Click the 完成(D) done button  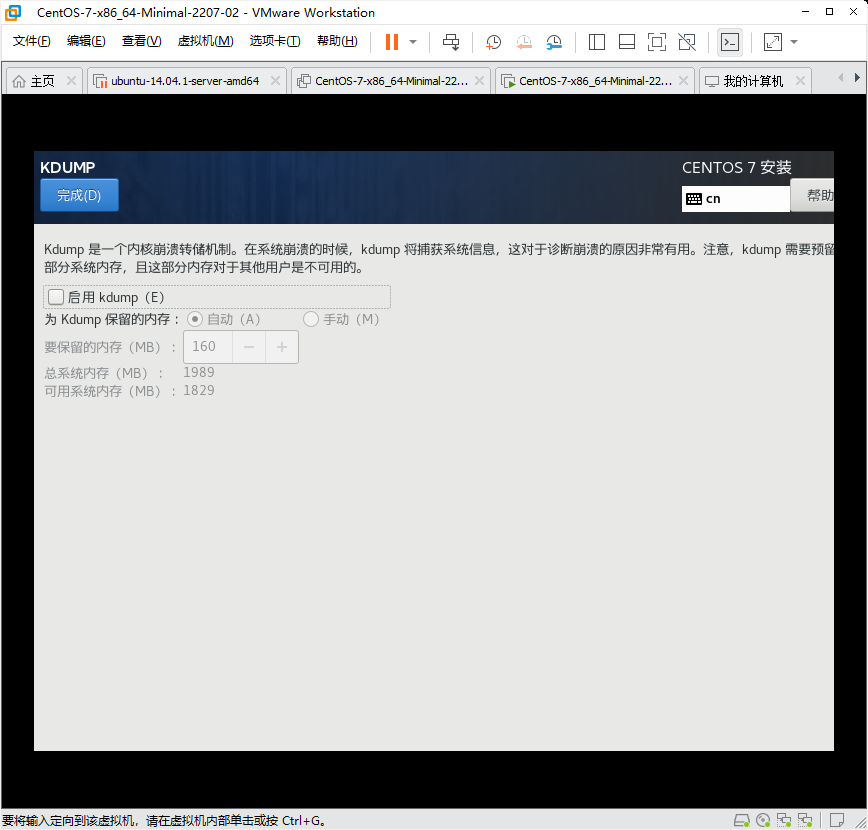[79, 195]
